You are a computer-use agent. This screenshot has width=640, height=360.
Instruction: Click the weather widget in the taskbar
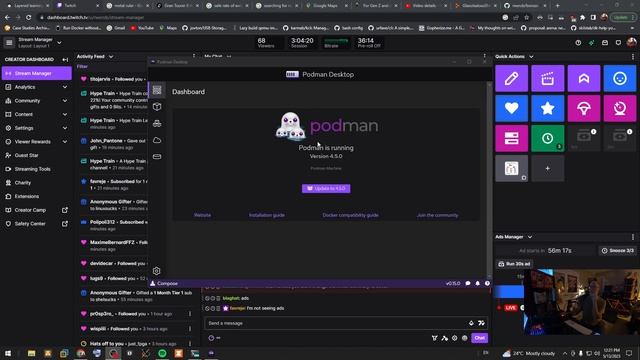(530, 353)
